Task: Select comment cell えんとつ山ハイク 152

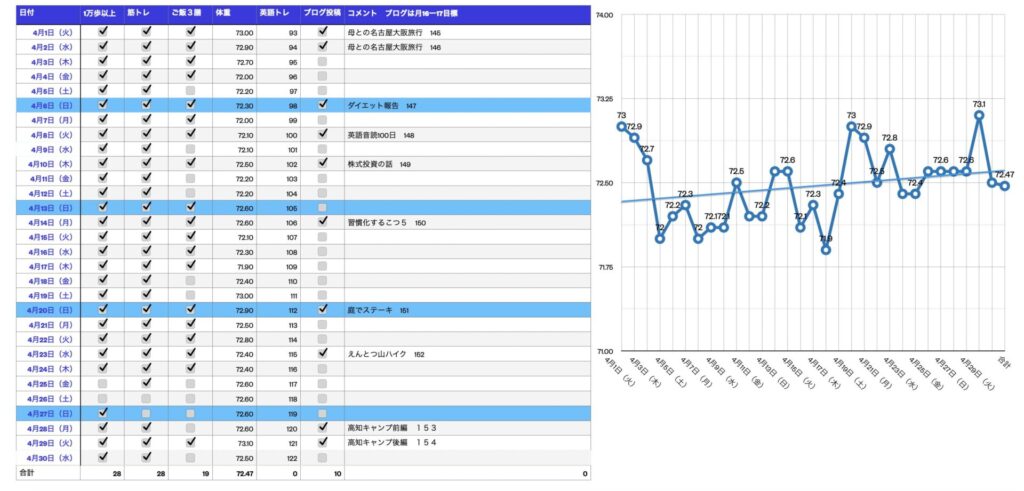Action: coord(468,355)
